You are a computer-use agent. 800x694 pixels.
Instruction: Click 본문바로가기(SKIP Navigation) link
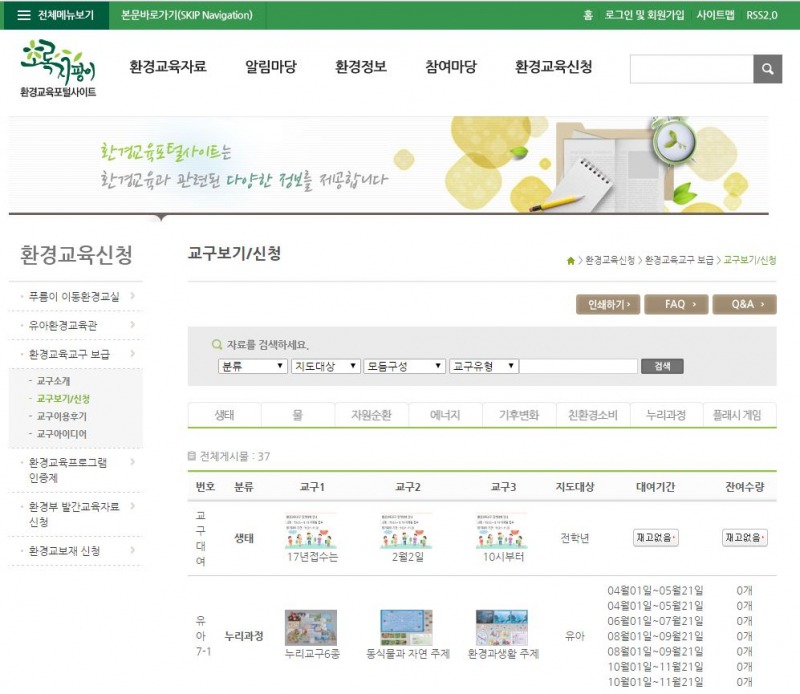coord(187,15)
